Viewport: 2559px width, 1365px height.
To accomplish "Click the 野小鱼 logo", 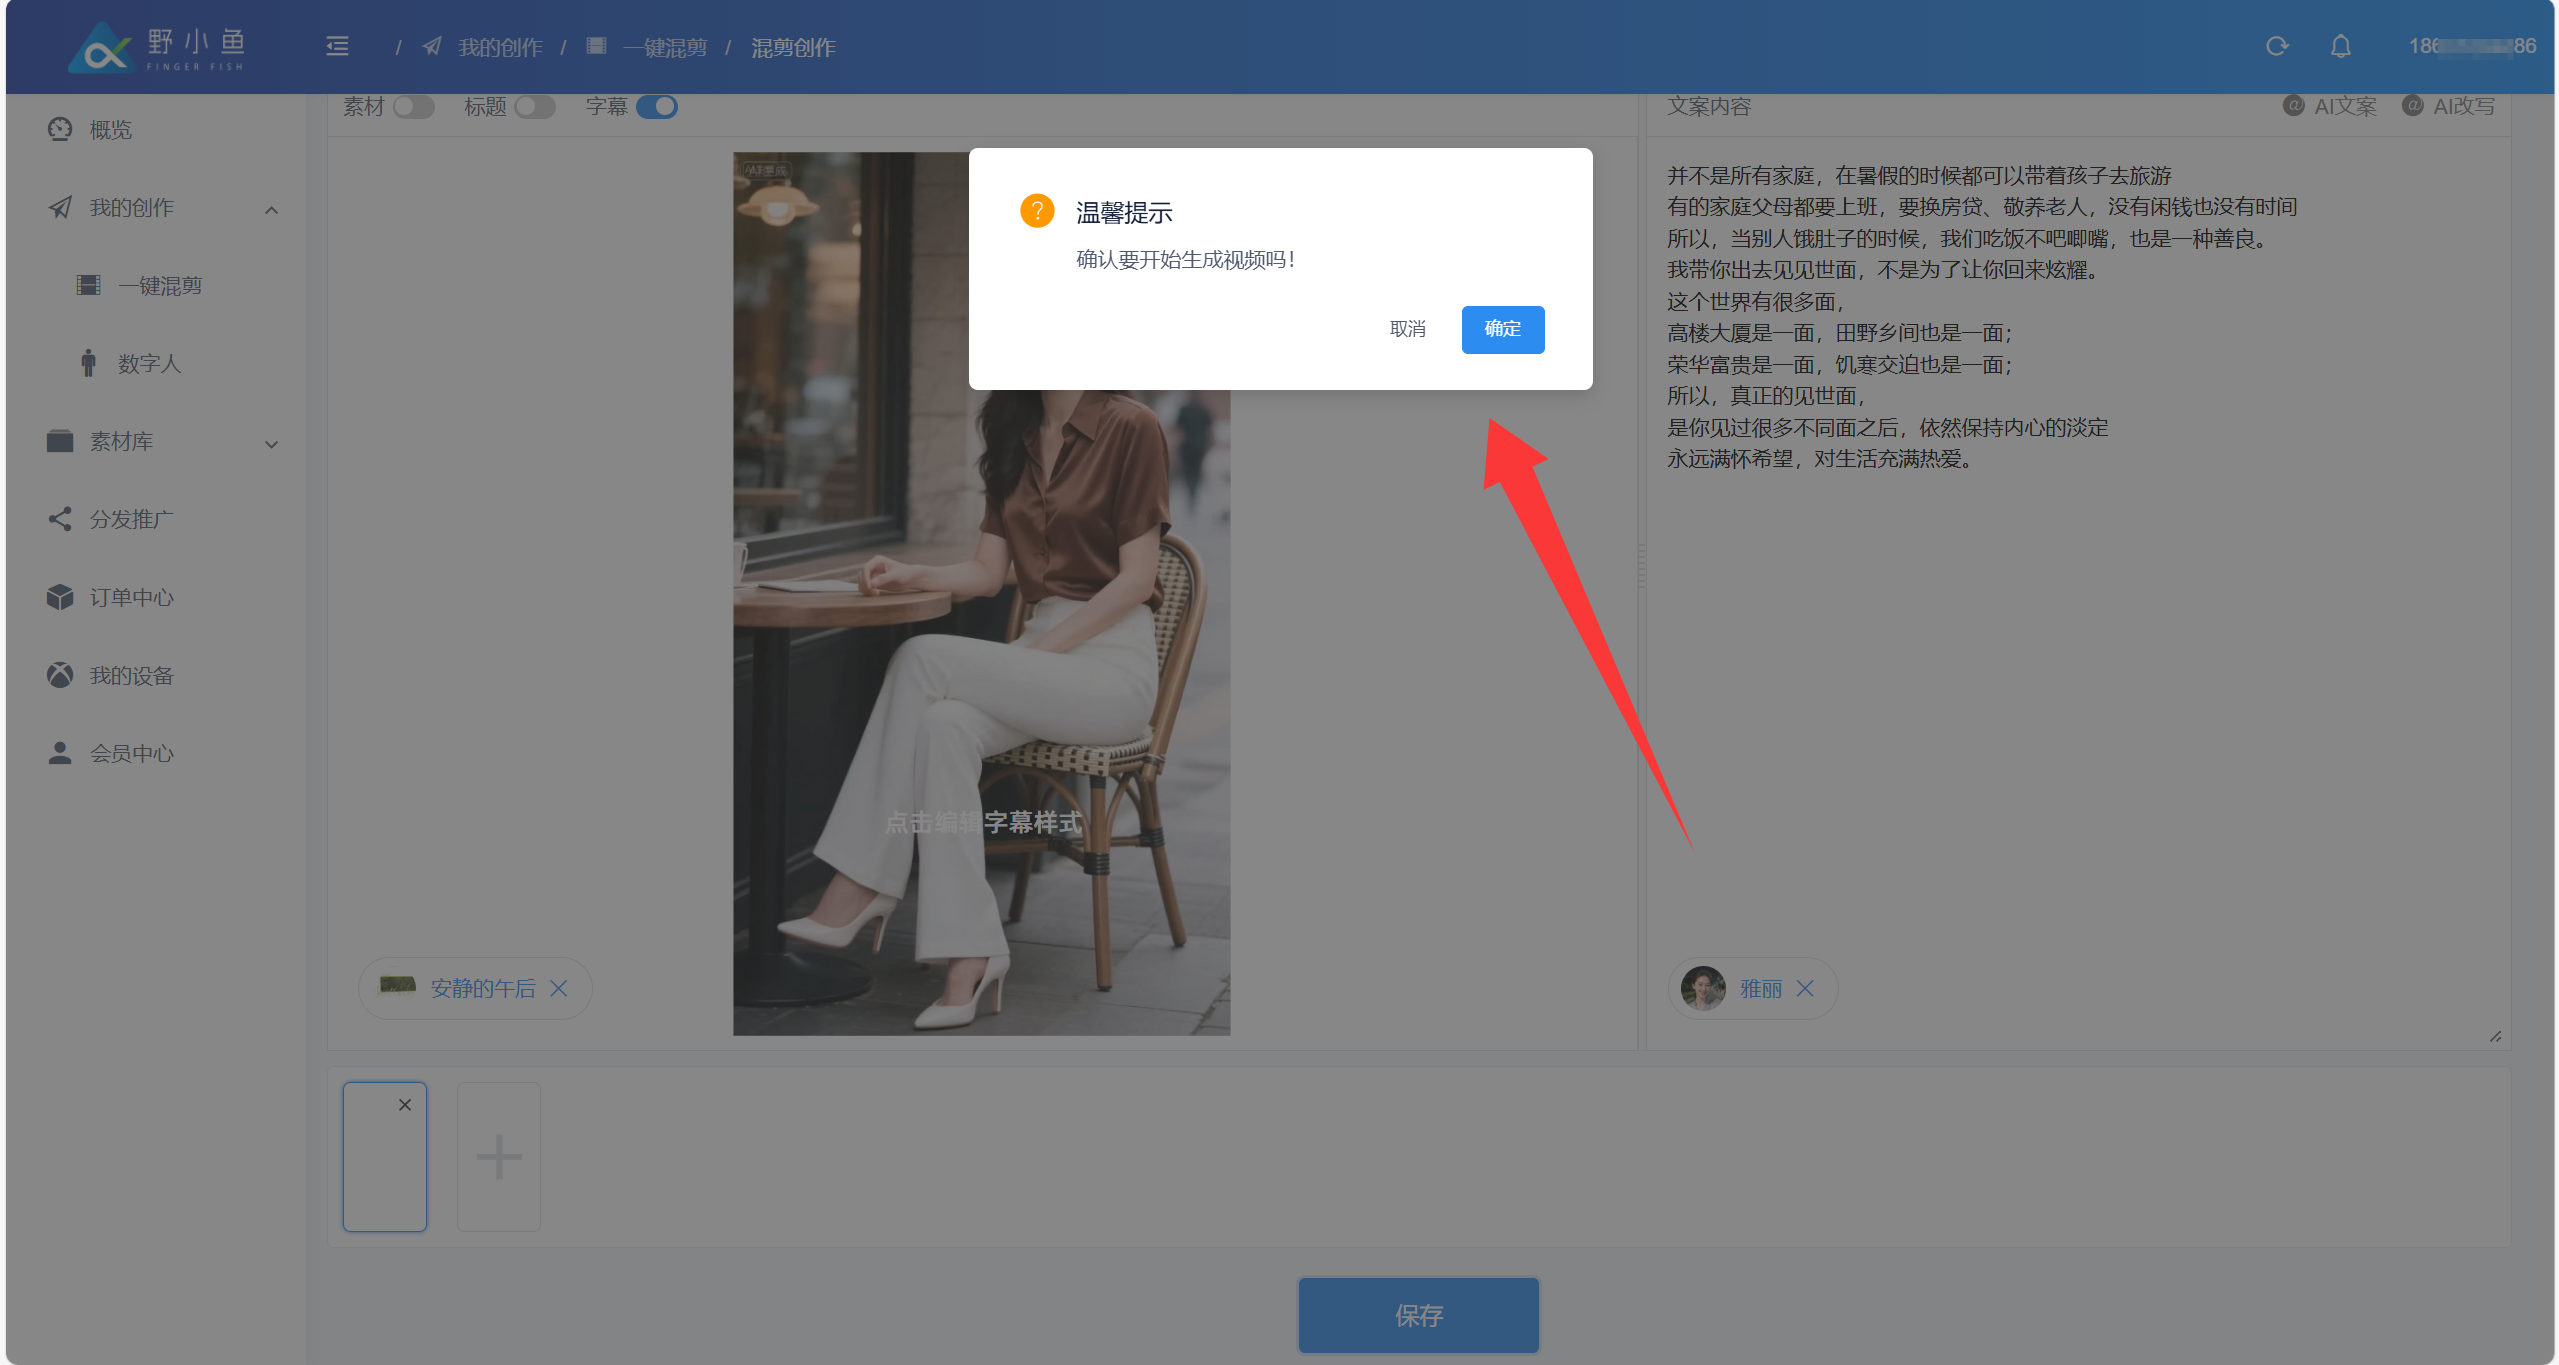I will [x=158, y=47].
